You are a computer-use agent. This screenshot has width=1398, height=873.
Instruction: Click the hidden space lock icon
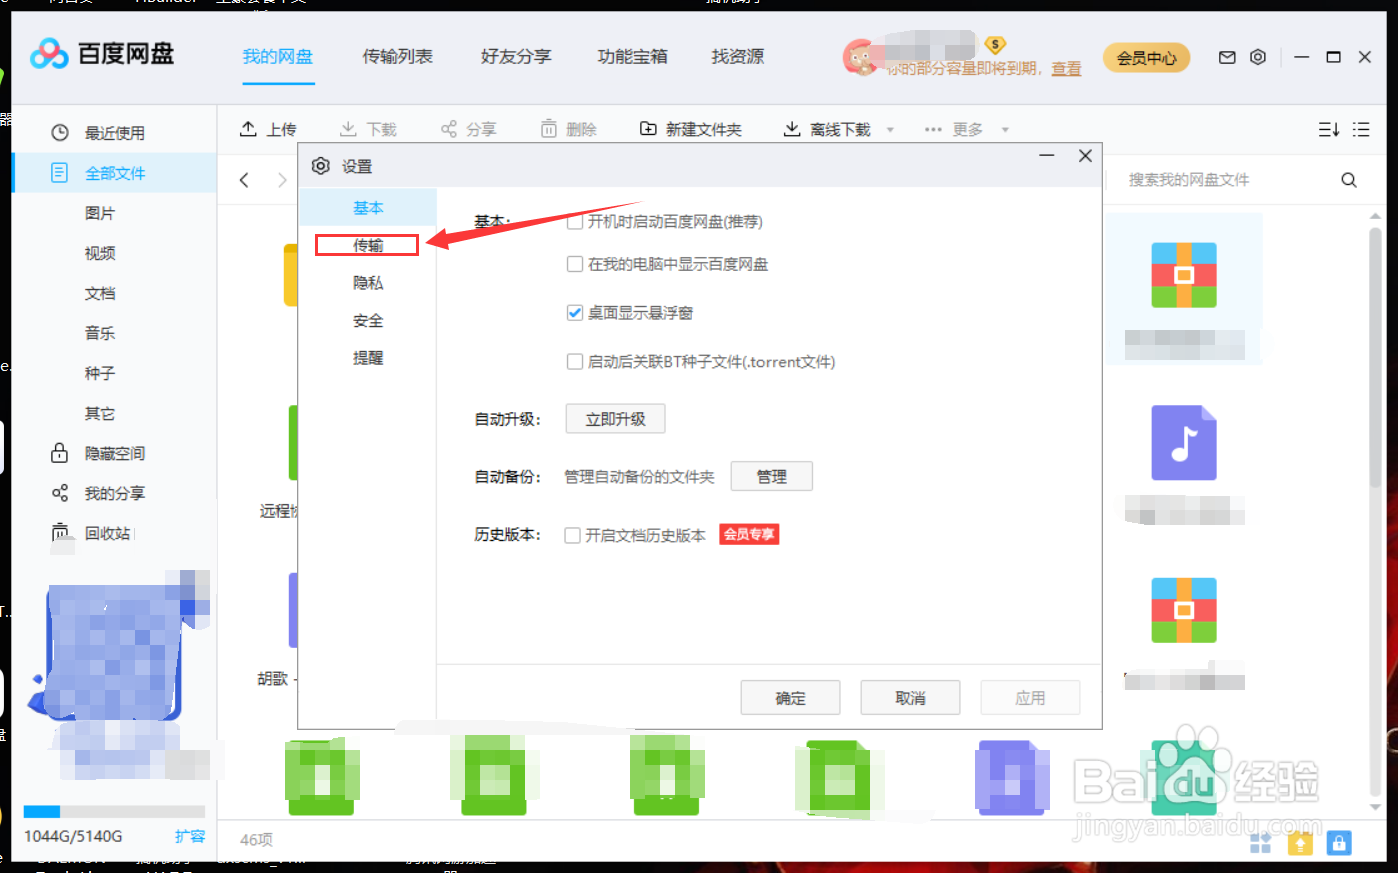pyautogui.click(x=60, y=453)
